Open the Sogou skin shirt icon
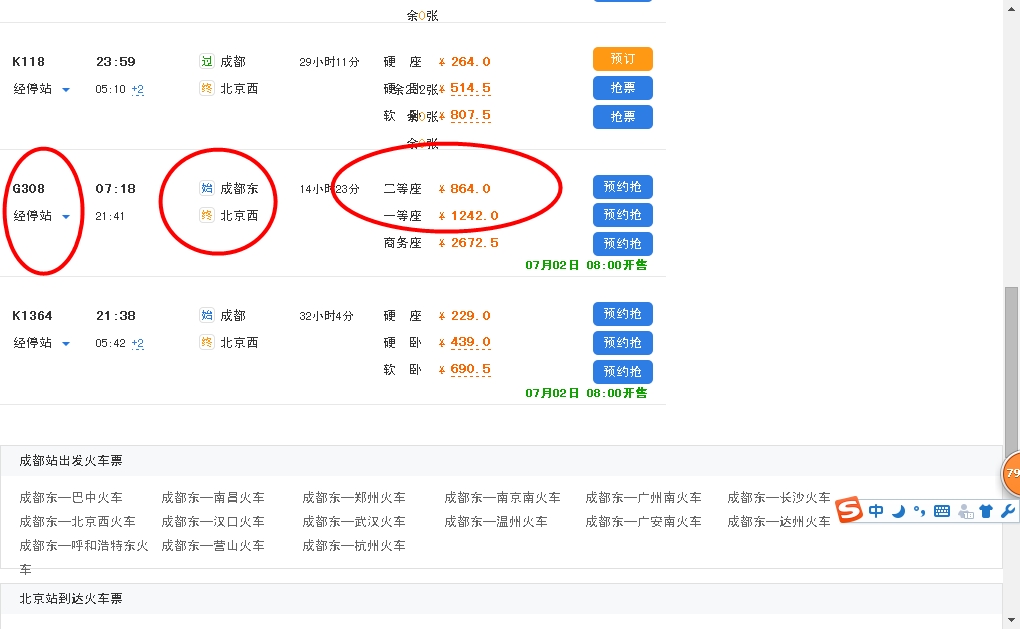This screenshot has height=629, width=1020. [986, 511]
